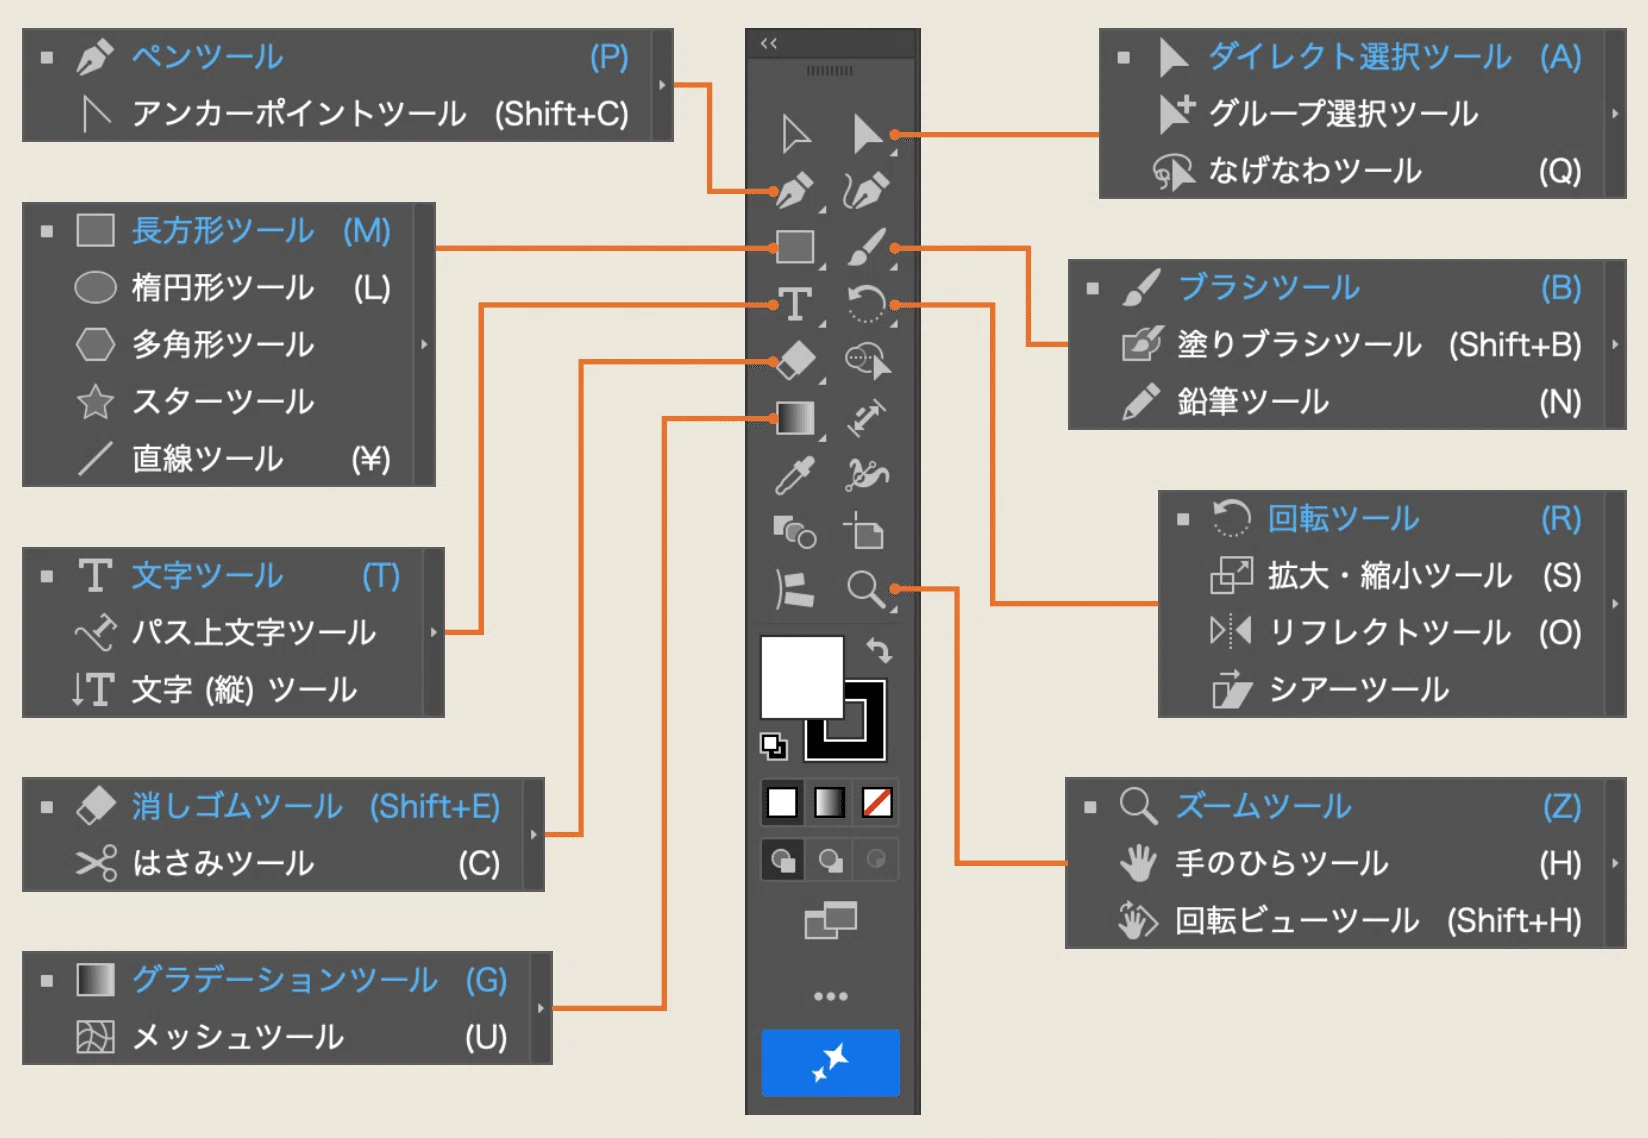Click the blue sparkle generate button
Screen dimensions: 1648x1138
pos(831,1063)
